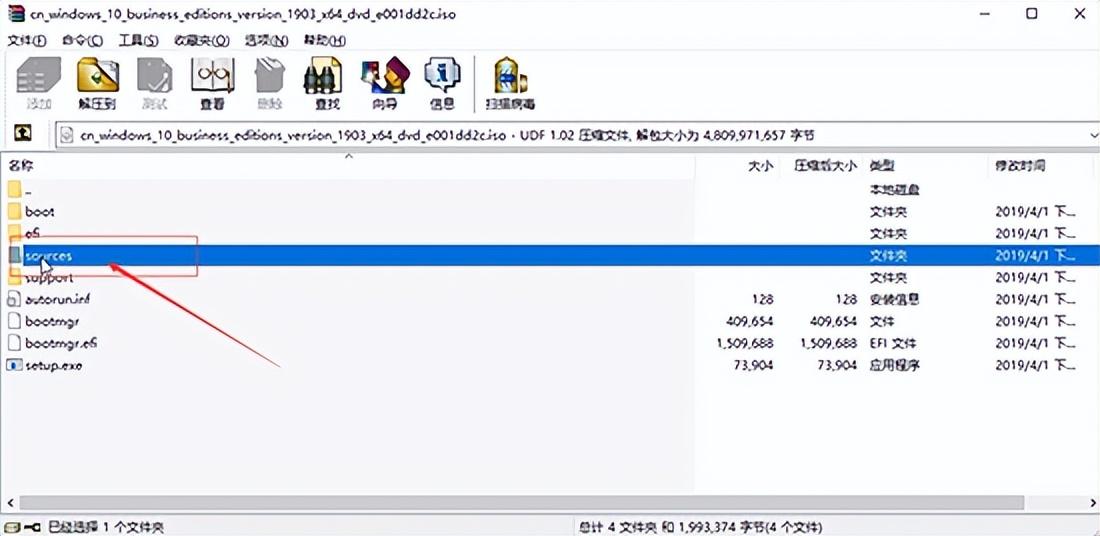Select the support folder icon
The image size is (1100, 536).
point(15,276)
